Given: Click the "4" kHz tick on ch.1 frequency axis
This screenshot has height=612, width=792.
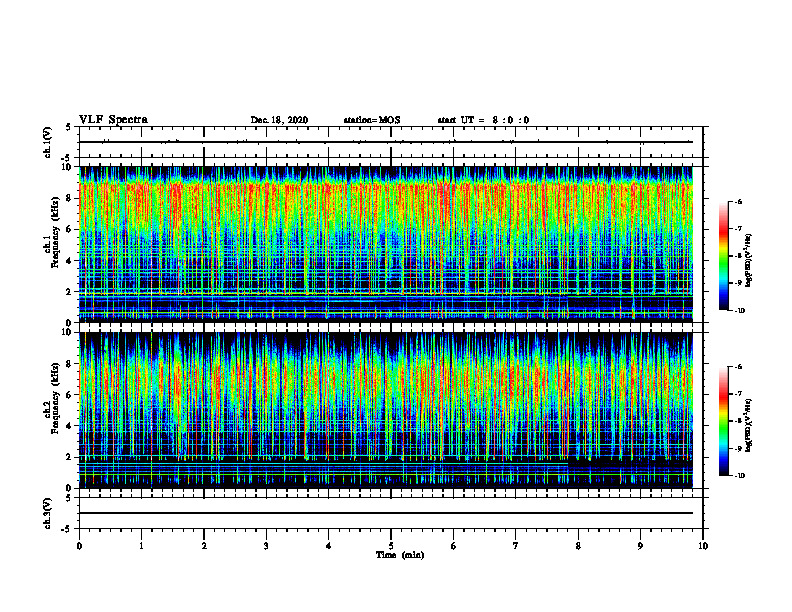Looking at the screenshot, I should pos(71,261).
